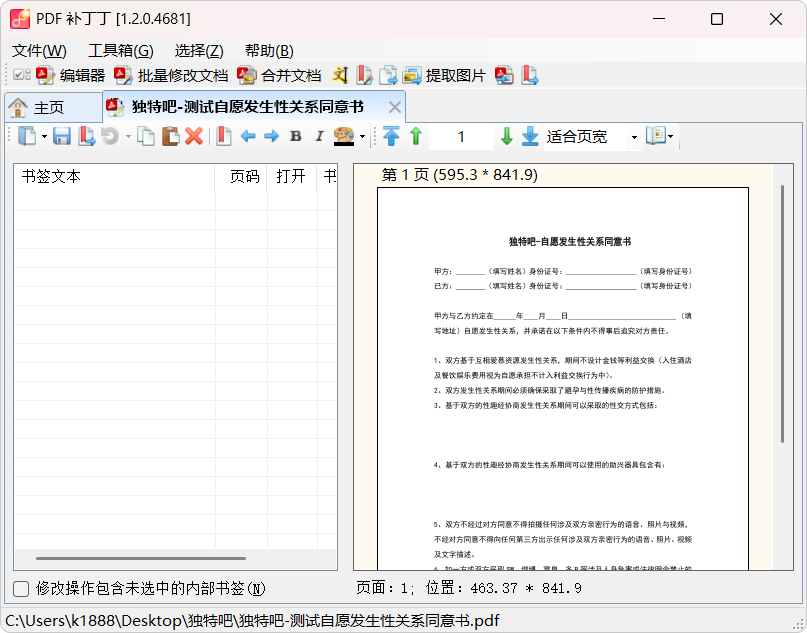This screenshot has height=633, width=807.
Task: Open 批量修改文档 batch modify tool
Action: click(x=171, y=76)
